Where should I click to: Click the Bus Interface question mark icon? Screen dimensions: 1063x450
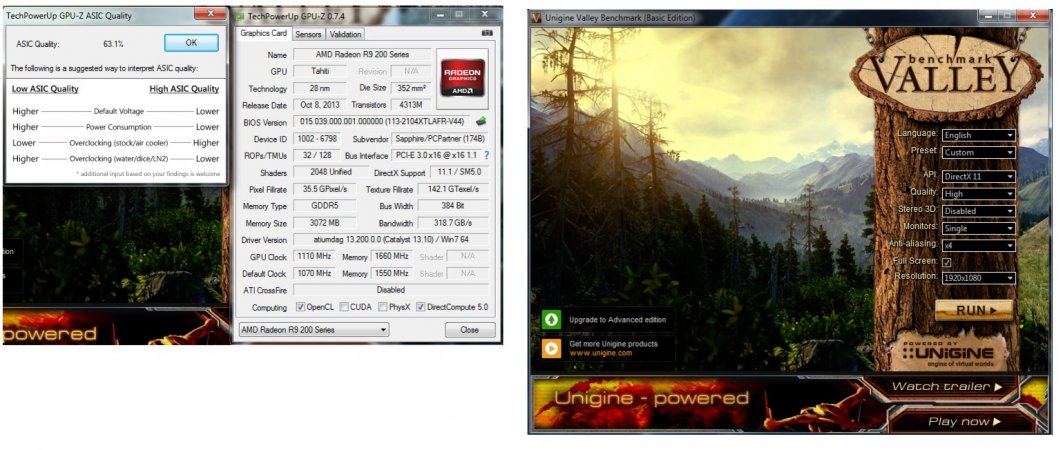coord(485,155)
